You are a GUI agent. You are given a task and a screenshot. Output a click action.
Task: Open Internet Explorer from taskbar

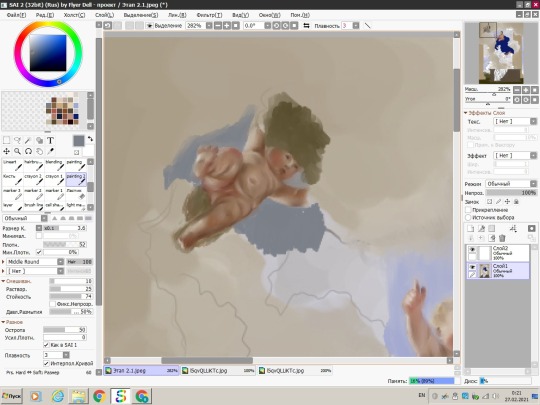tap(58, 396)
